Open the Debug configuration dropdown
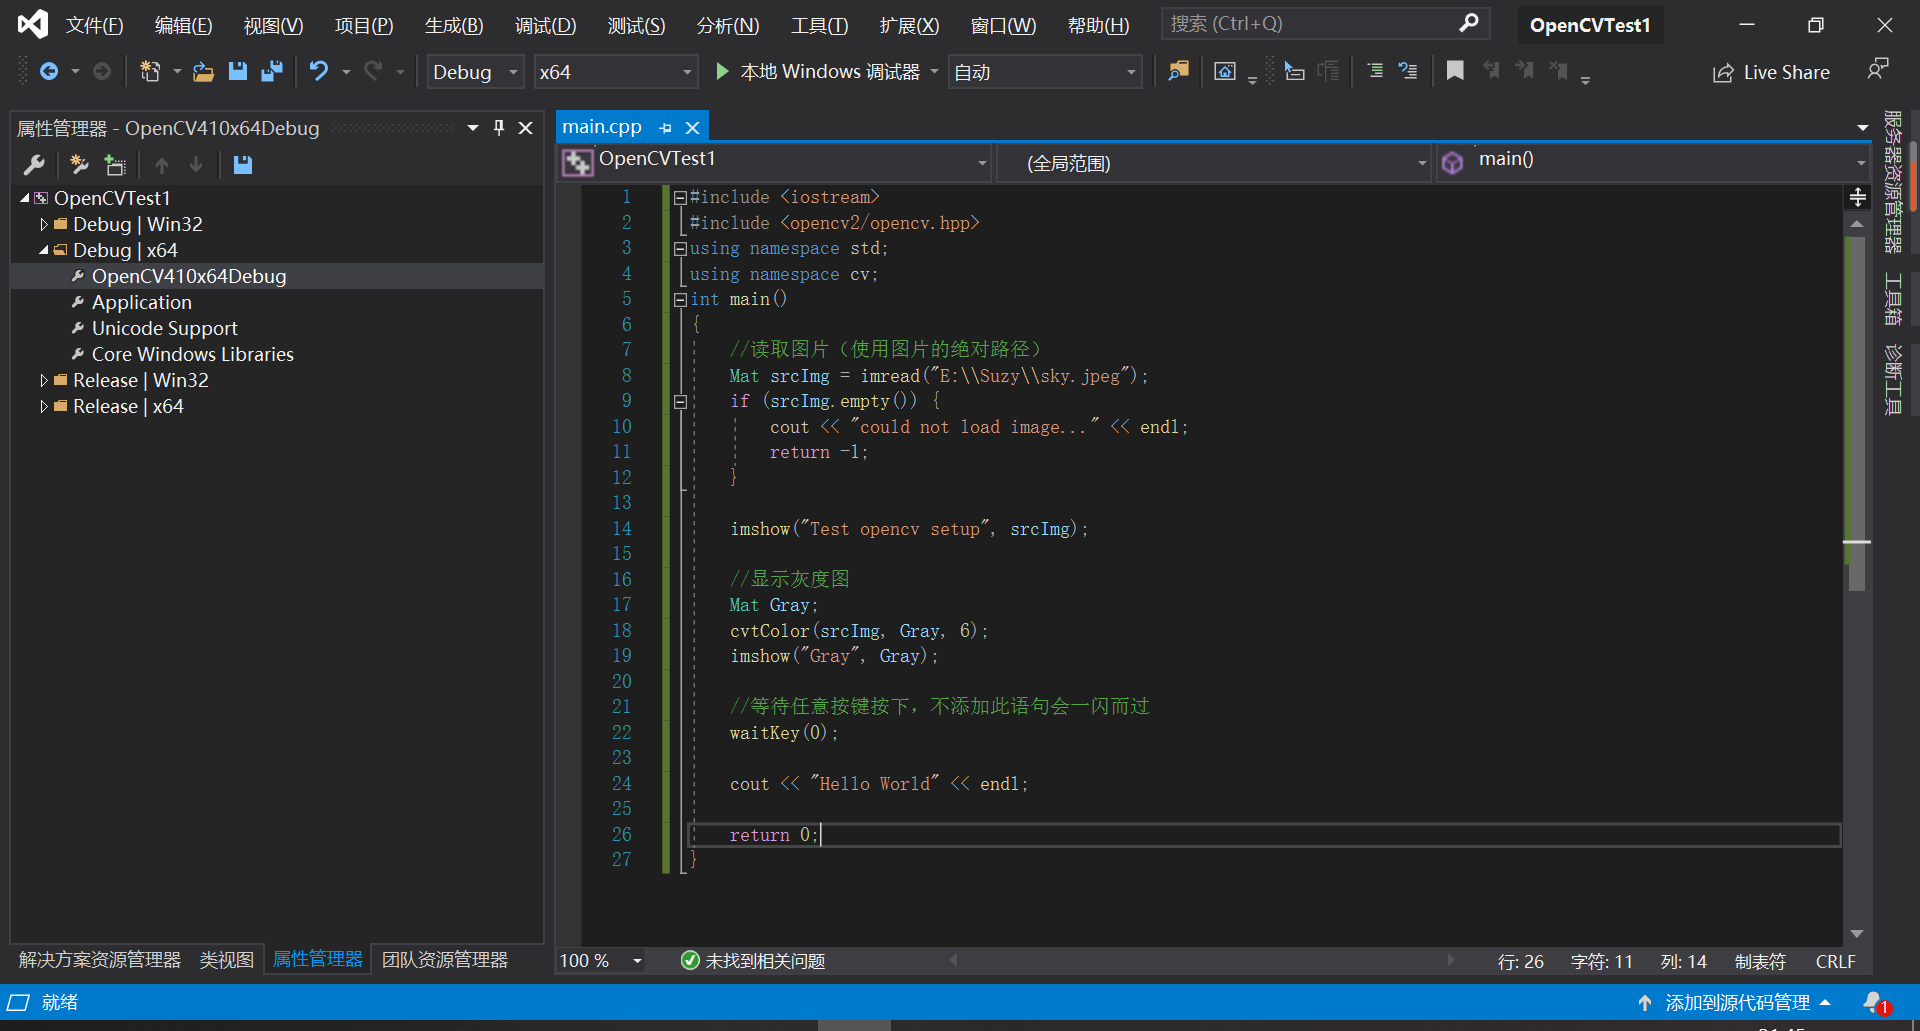Image resolution: width=1920 pixels, height=1031 pixels. coord(513,72)
